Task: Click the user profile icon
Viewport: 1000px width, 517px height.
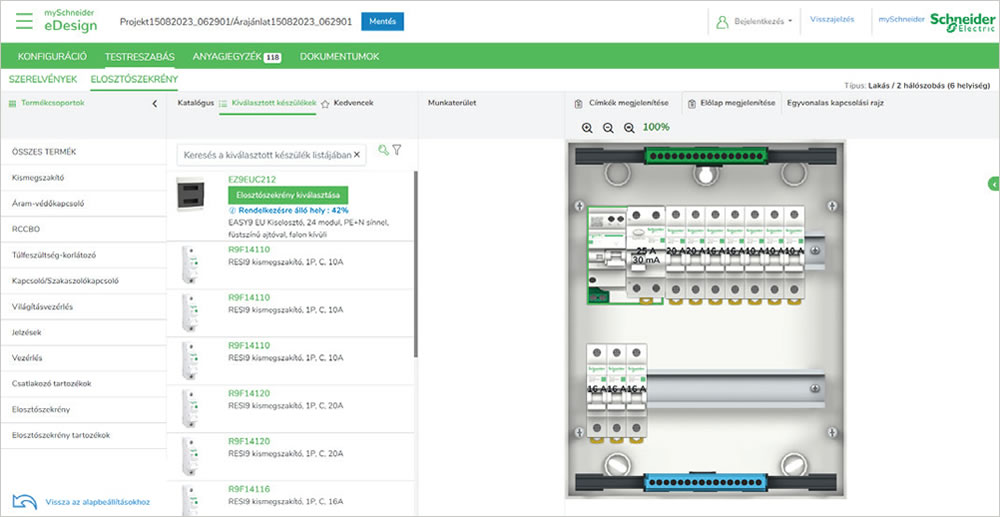Action: click(x=722, y=22)
